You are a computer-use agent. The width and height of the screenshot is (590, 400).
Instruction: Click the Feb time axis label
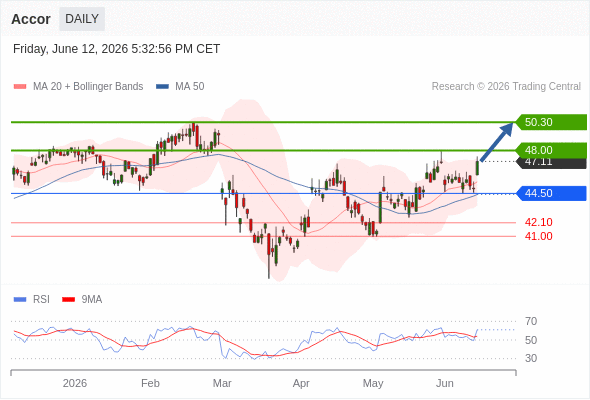pyautogui.click(x=150, y=383)
